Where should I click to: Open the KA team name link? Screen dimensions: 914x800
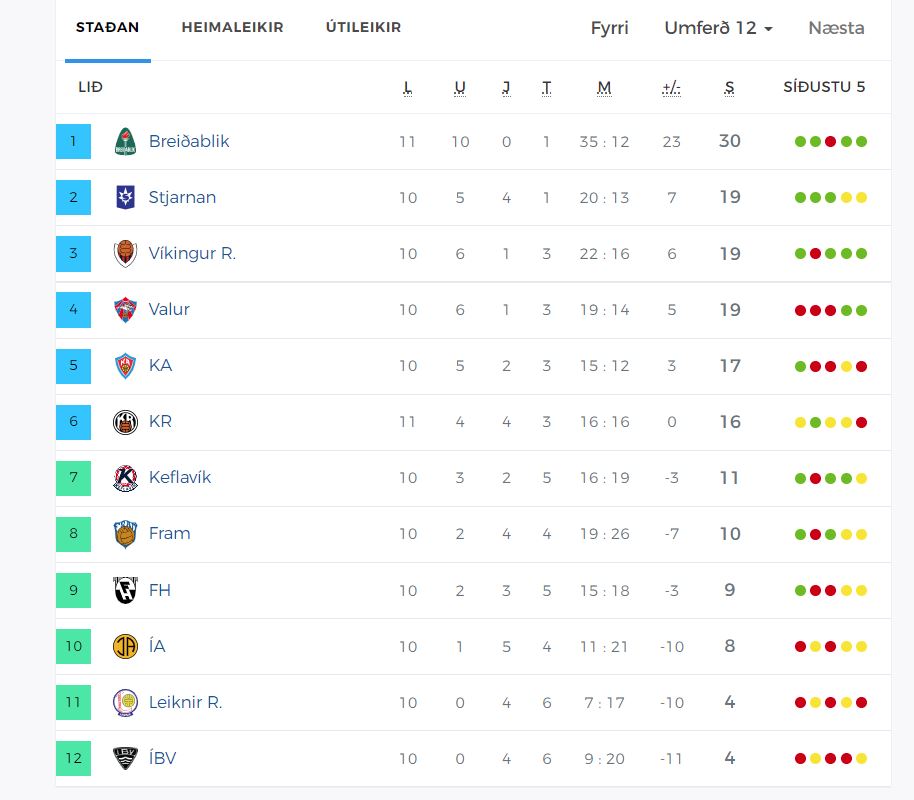pos(160,366)
